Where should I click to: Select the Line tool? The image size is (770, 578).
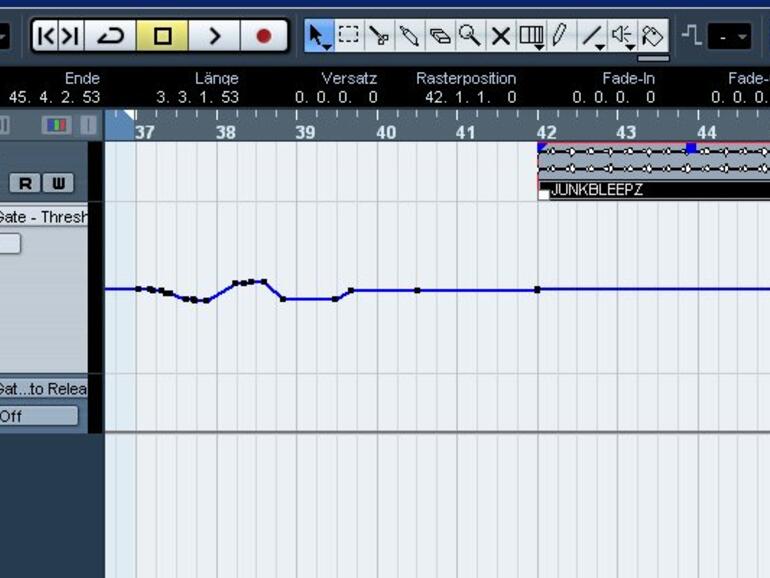[x=591, y=35]
